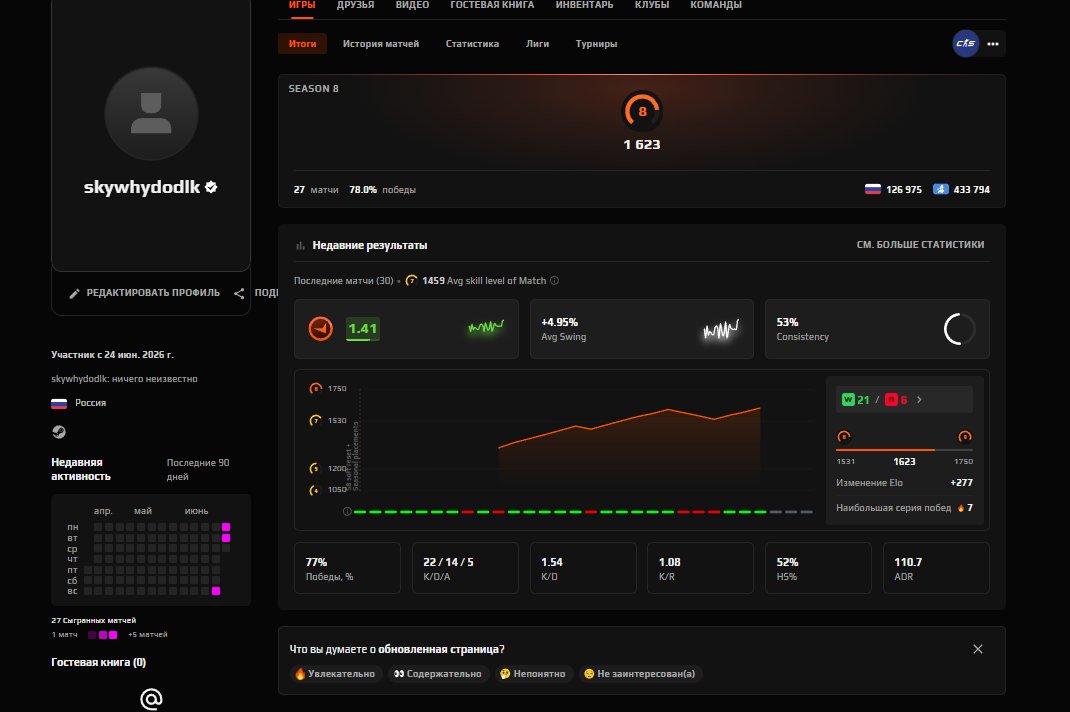This screenshot has height=712, width=1070.
Task: Open the Статистика sub-tab
Action: point(472,44)
